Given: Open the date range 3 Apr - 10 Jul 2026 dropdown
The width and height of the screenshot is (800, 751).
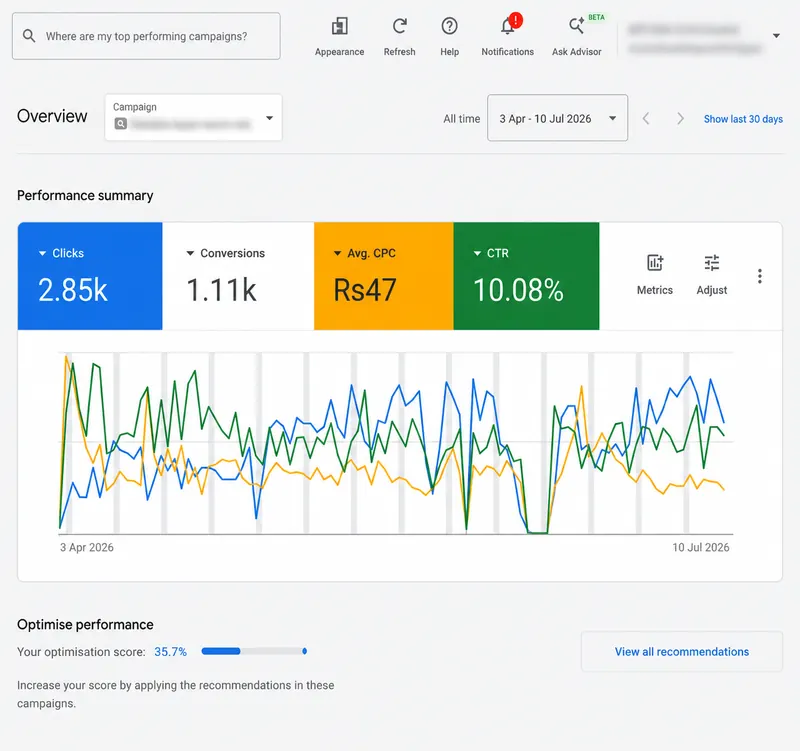Looking at the screenshot, I should (557, 118).
